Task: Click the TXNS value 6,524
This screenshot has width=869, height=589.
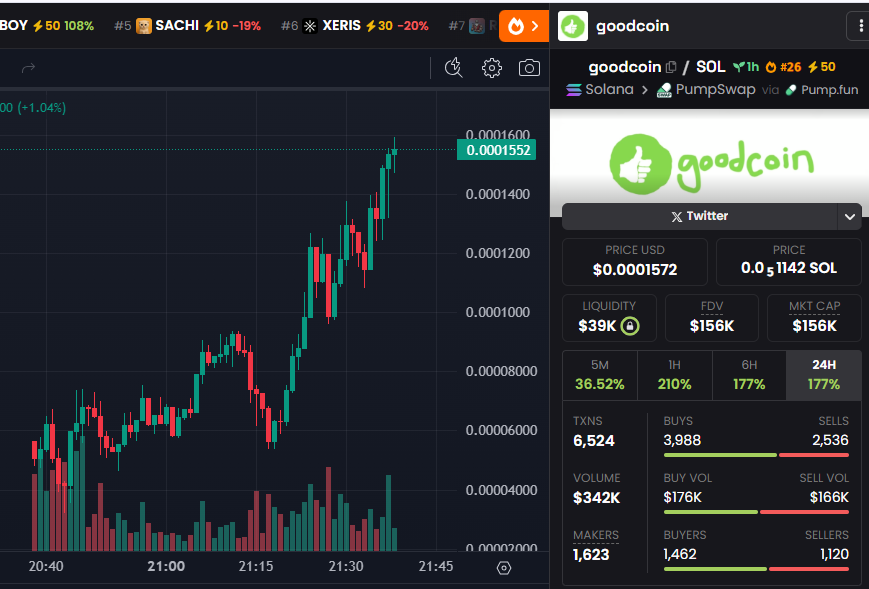Action: coord(594,441)
